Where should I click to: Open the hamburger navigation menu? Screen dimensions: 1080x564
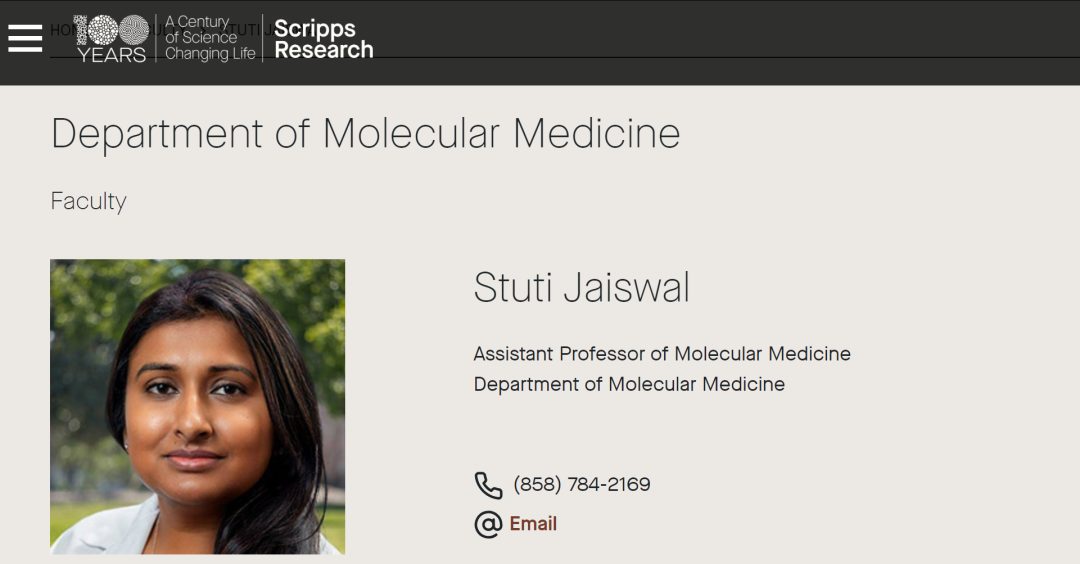(x=25, y=38)
